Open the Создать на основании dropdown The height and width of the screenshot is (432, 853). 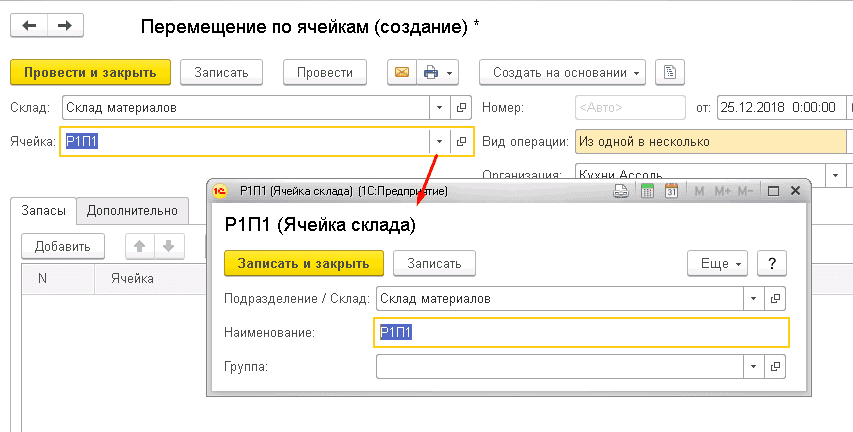coord(562,72)
